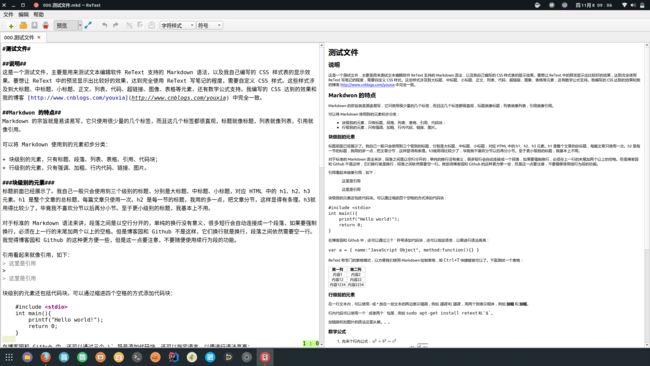Image resolution: width=650 pixels, height=366 pixels.
Task: Open the terminal app in the dock
Action: (137, 357)
